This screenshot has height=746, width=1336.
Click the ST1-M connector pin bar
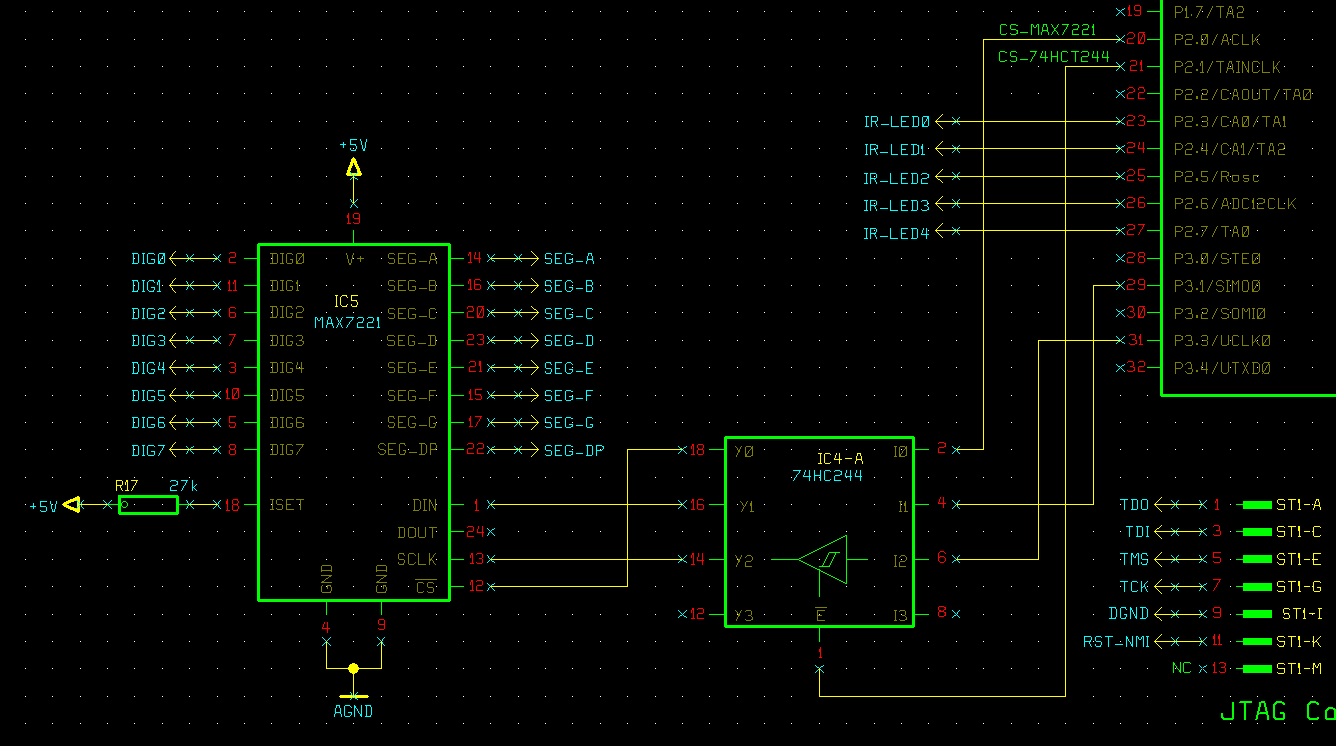[1257, 669]
